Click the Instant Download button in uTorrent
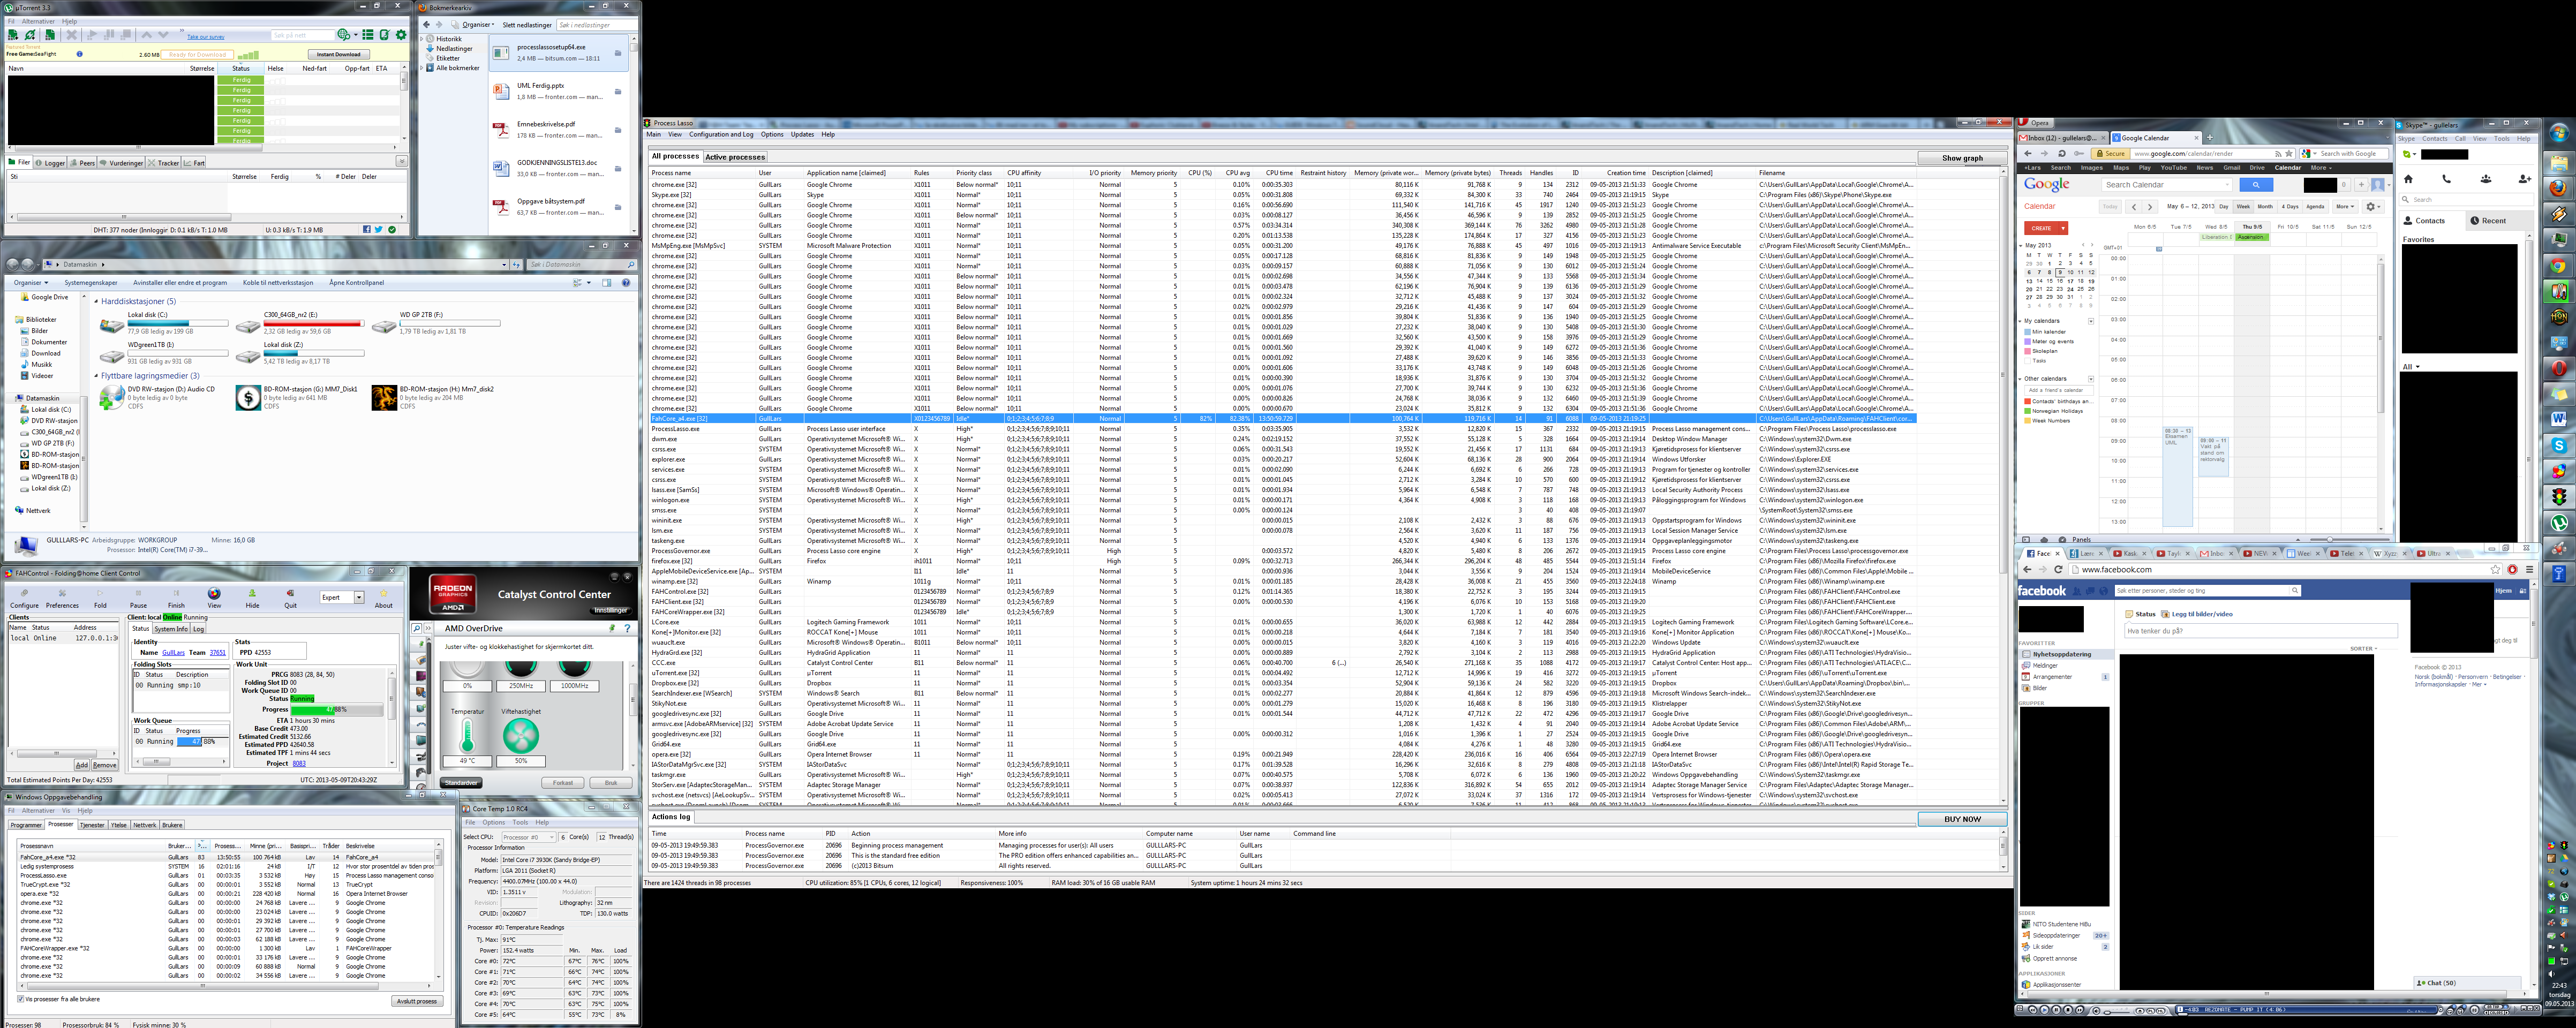Screen dimensions: 2576x1028 (x=339, y=54)
